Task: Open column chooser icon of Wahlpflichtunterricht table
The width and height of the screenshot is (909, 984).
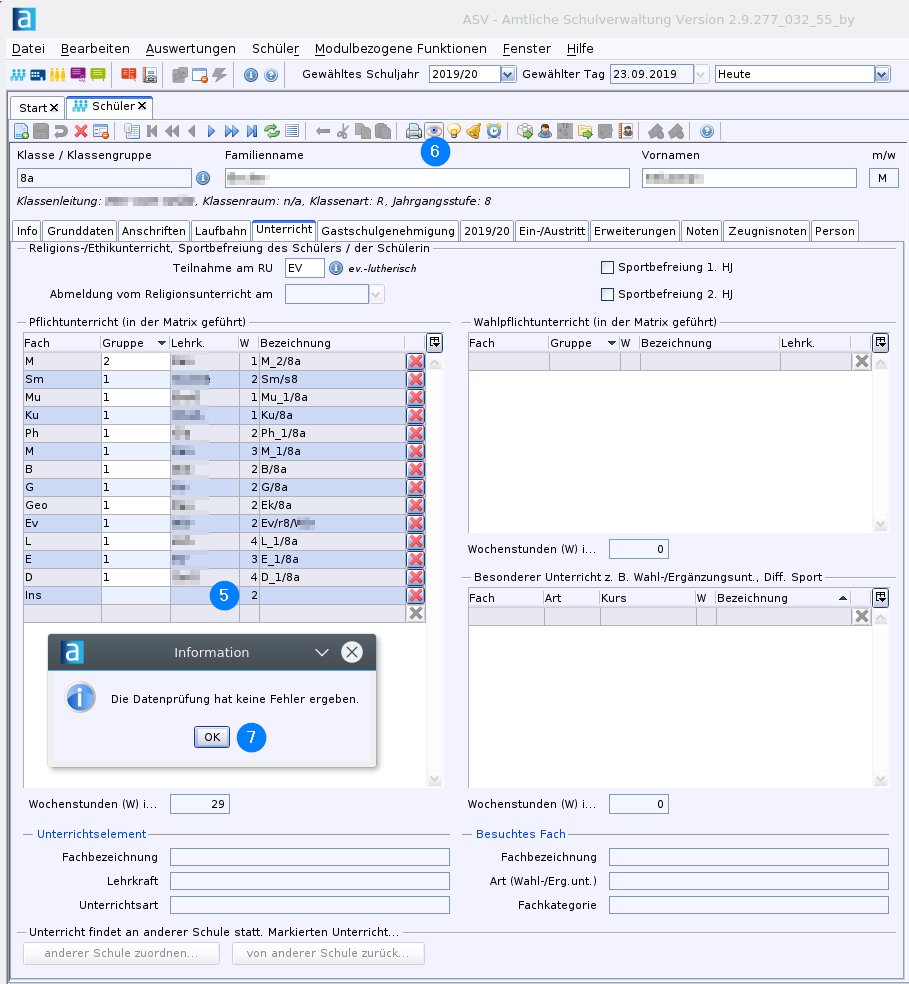Action: [x=881, y=343]
